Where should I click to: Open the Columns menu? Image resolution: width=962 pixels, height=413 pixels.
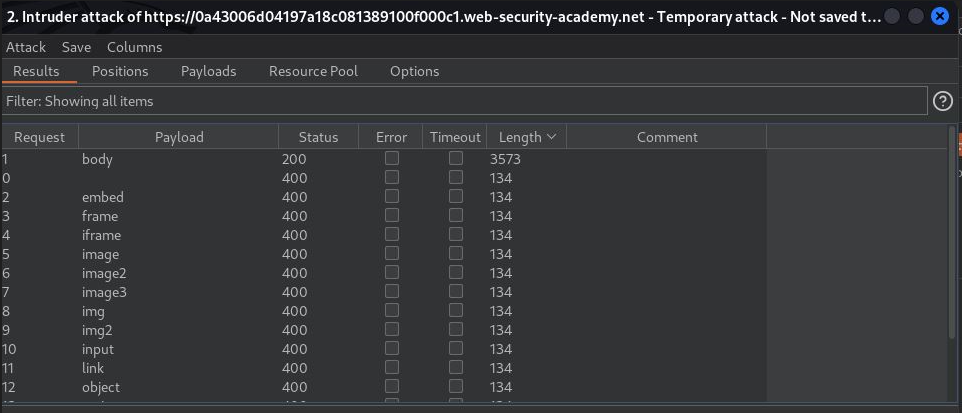(x=134, y=47)
